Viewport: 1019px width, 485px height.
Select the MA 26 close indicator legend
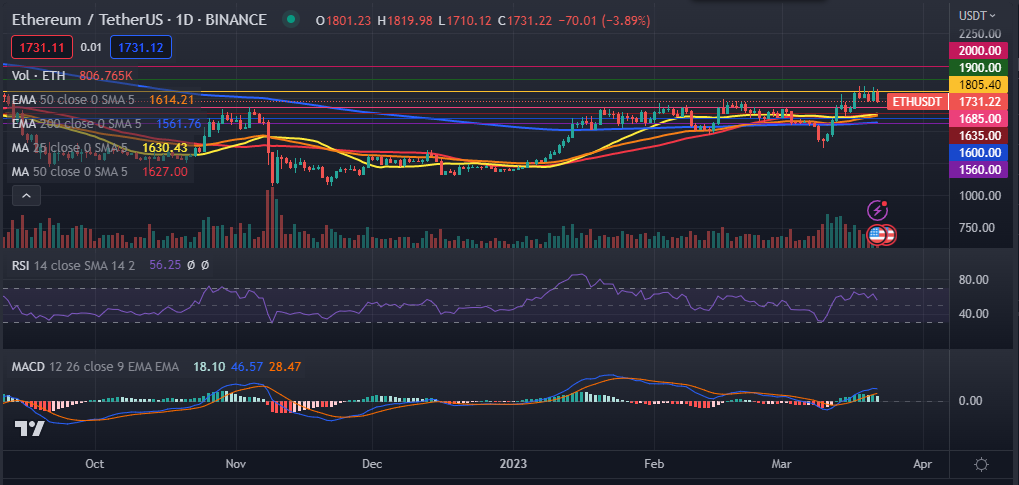(70, 148)
